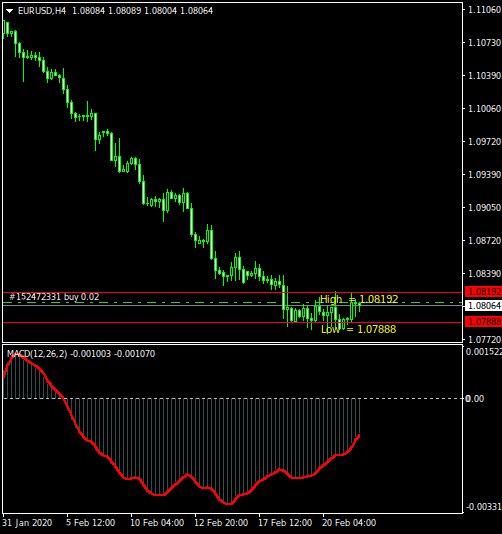Click the 12 Feb 20:00 time marker
Viewport: 502px width, 534px height.
(x=221, y=523)
